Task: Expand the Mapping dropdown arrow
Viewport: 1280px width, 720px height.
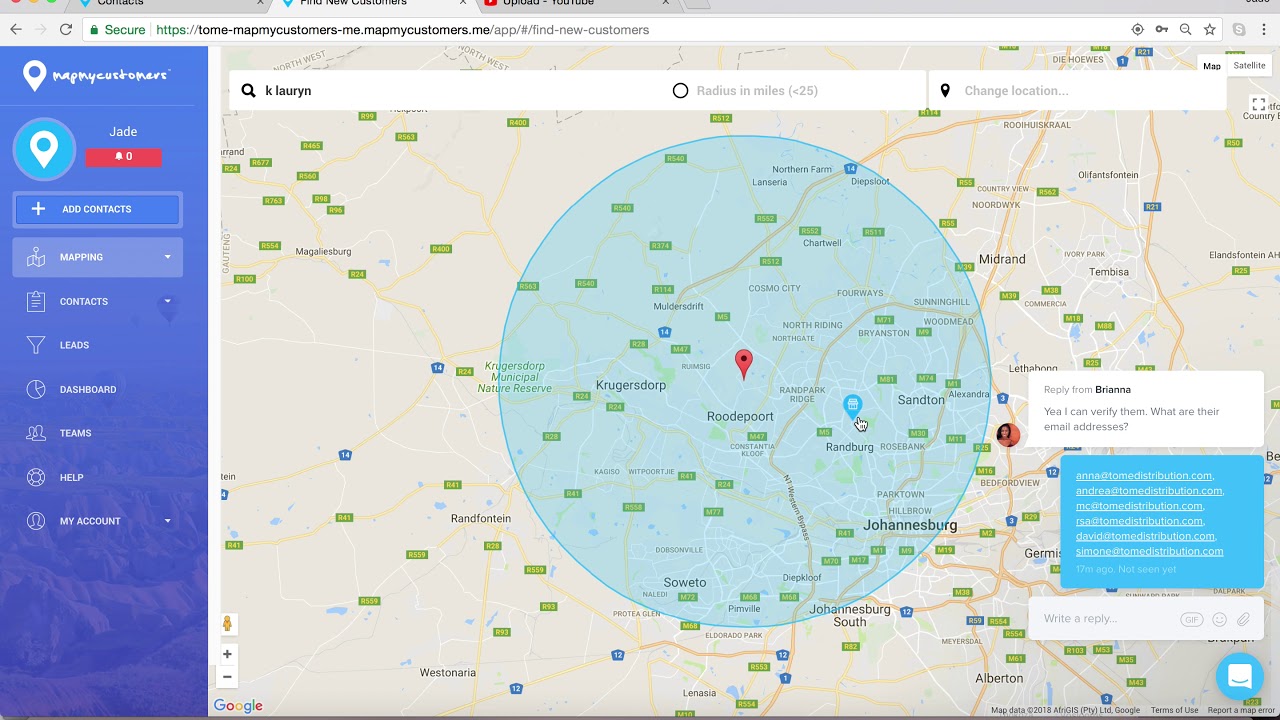Action: (167, 257)
